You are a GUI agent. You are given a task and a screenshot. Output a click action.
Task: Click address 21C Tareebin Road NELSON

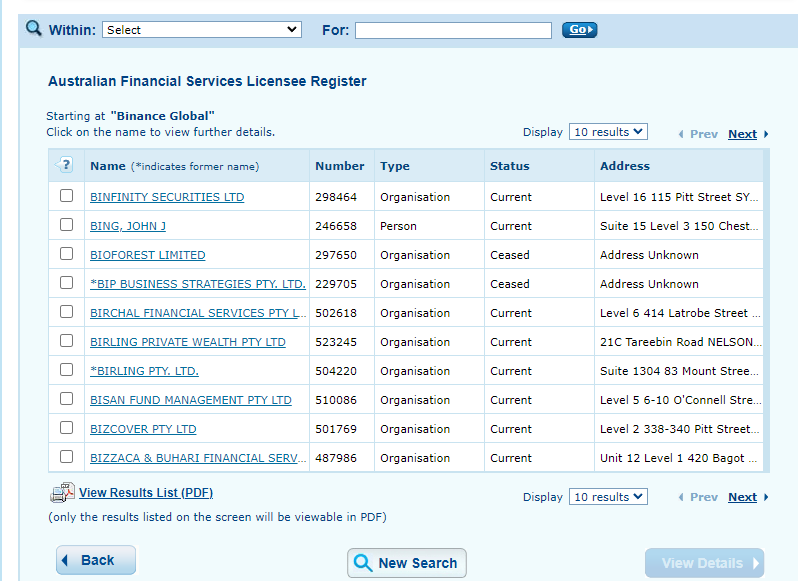tap(680, 342)
